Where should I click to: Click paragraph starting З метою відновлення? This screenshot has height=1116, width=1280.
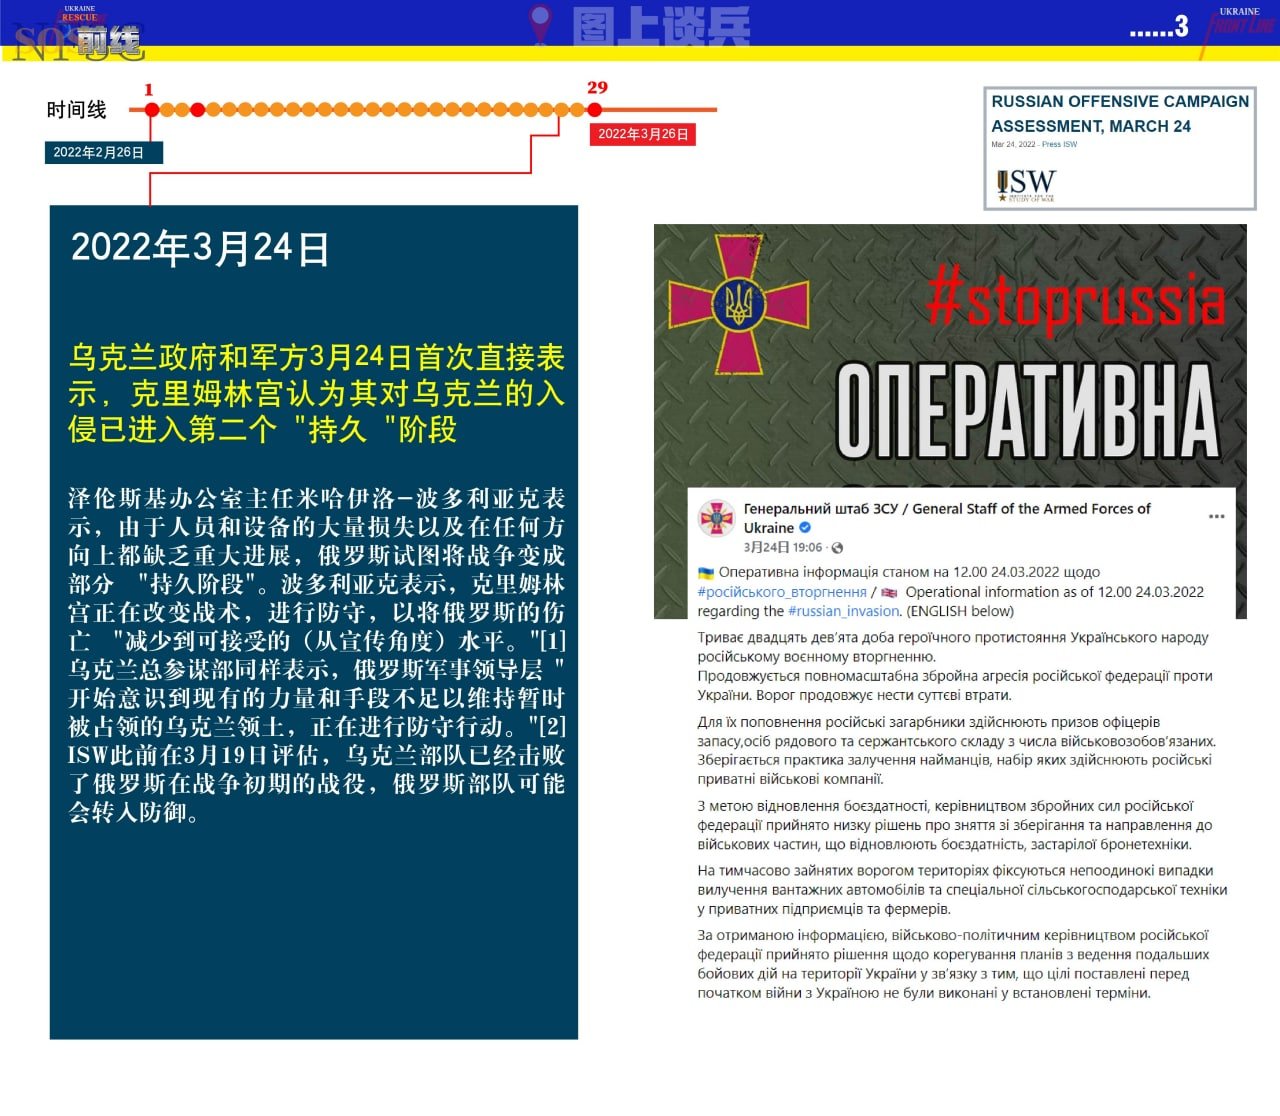[x=955, y=825]
